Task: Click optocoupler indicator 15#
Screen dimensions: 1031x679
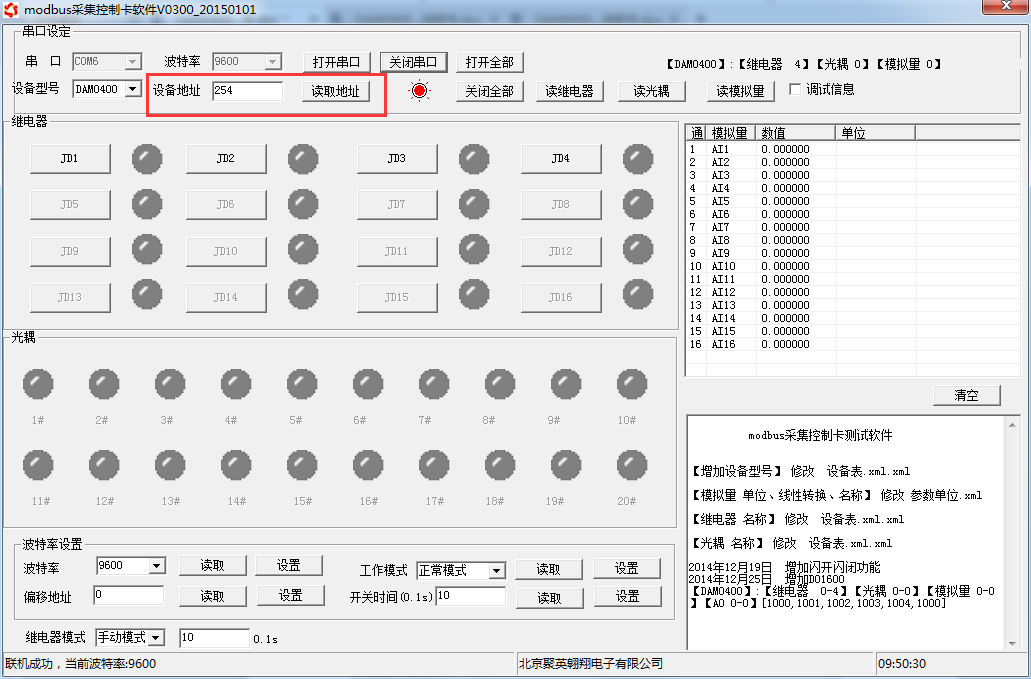Action: [302, 465]
